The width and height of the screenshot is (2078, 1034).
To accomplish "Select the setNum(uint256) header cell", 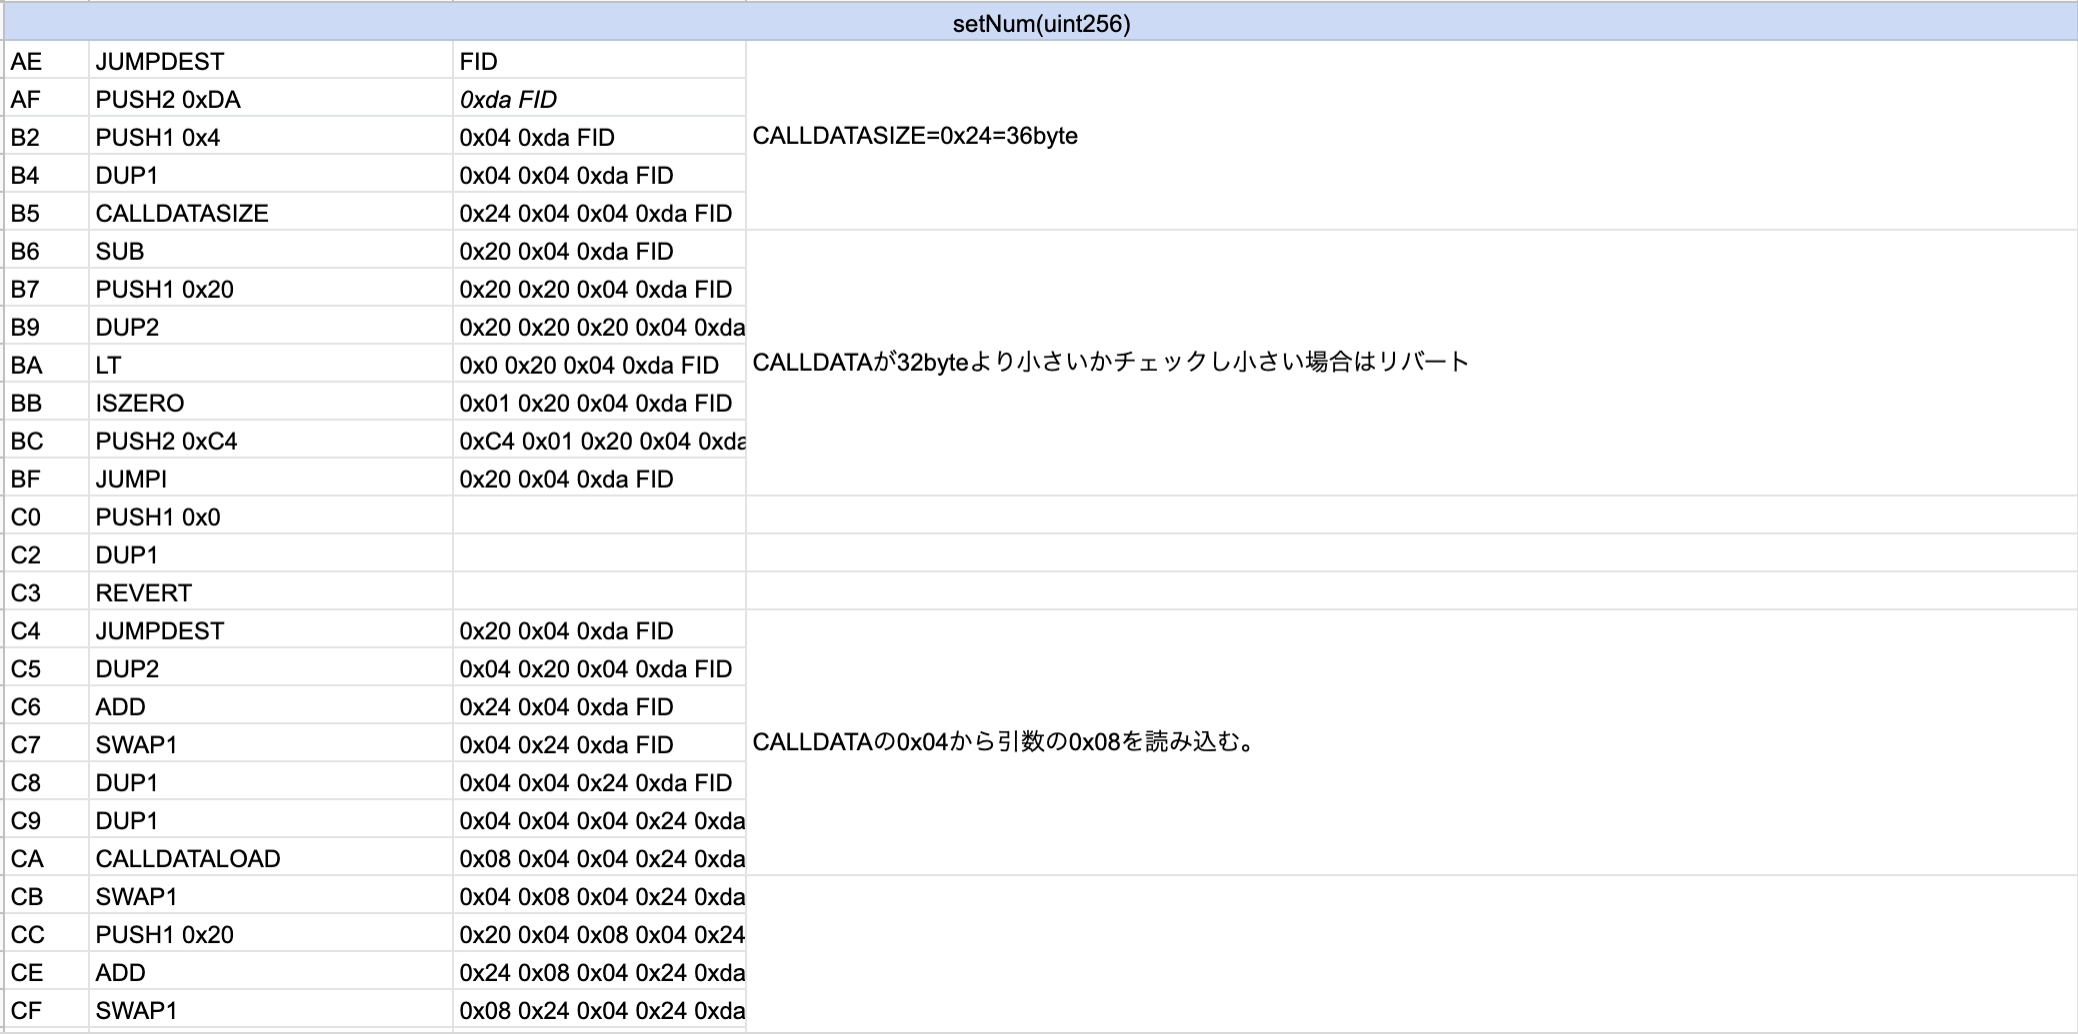I will [x=1040, y=22].
